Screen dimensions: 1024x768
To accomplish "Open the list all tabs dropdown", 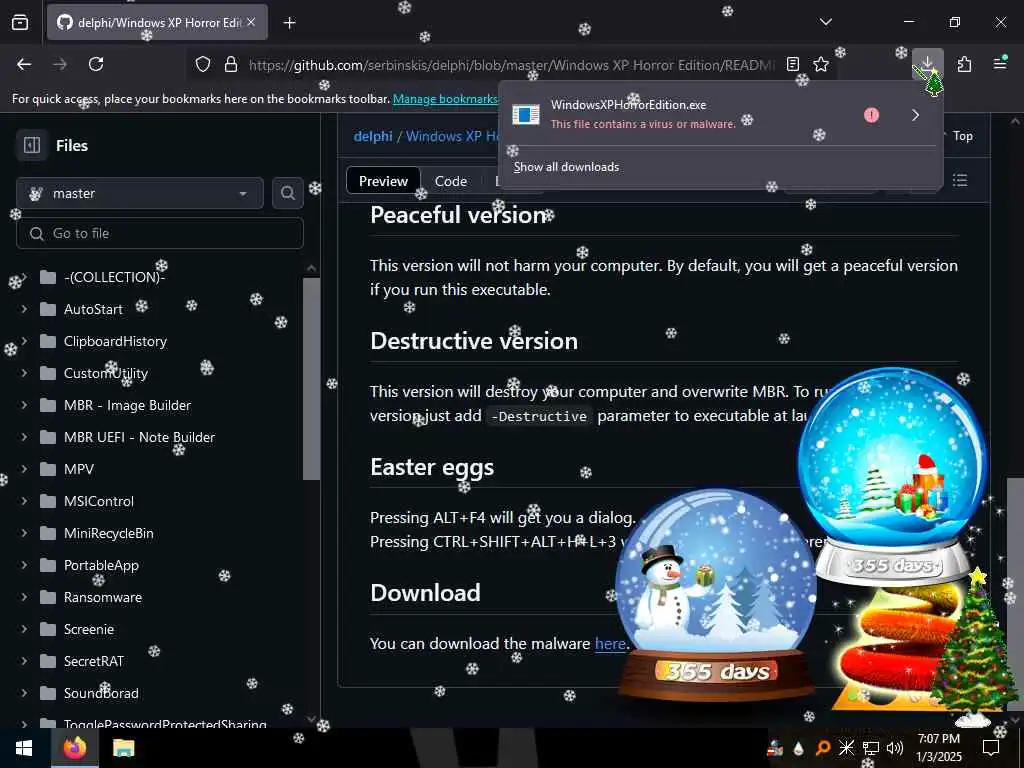I will pos(825,22).
